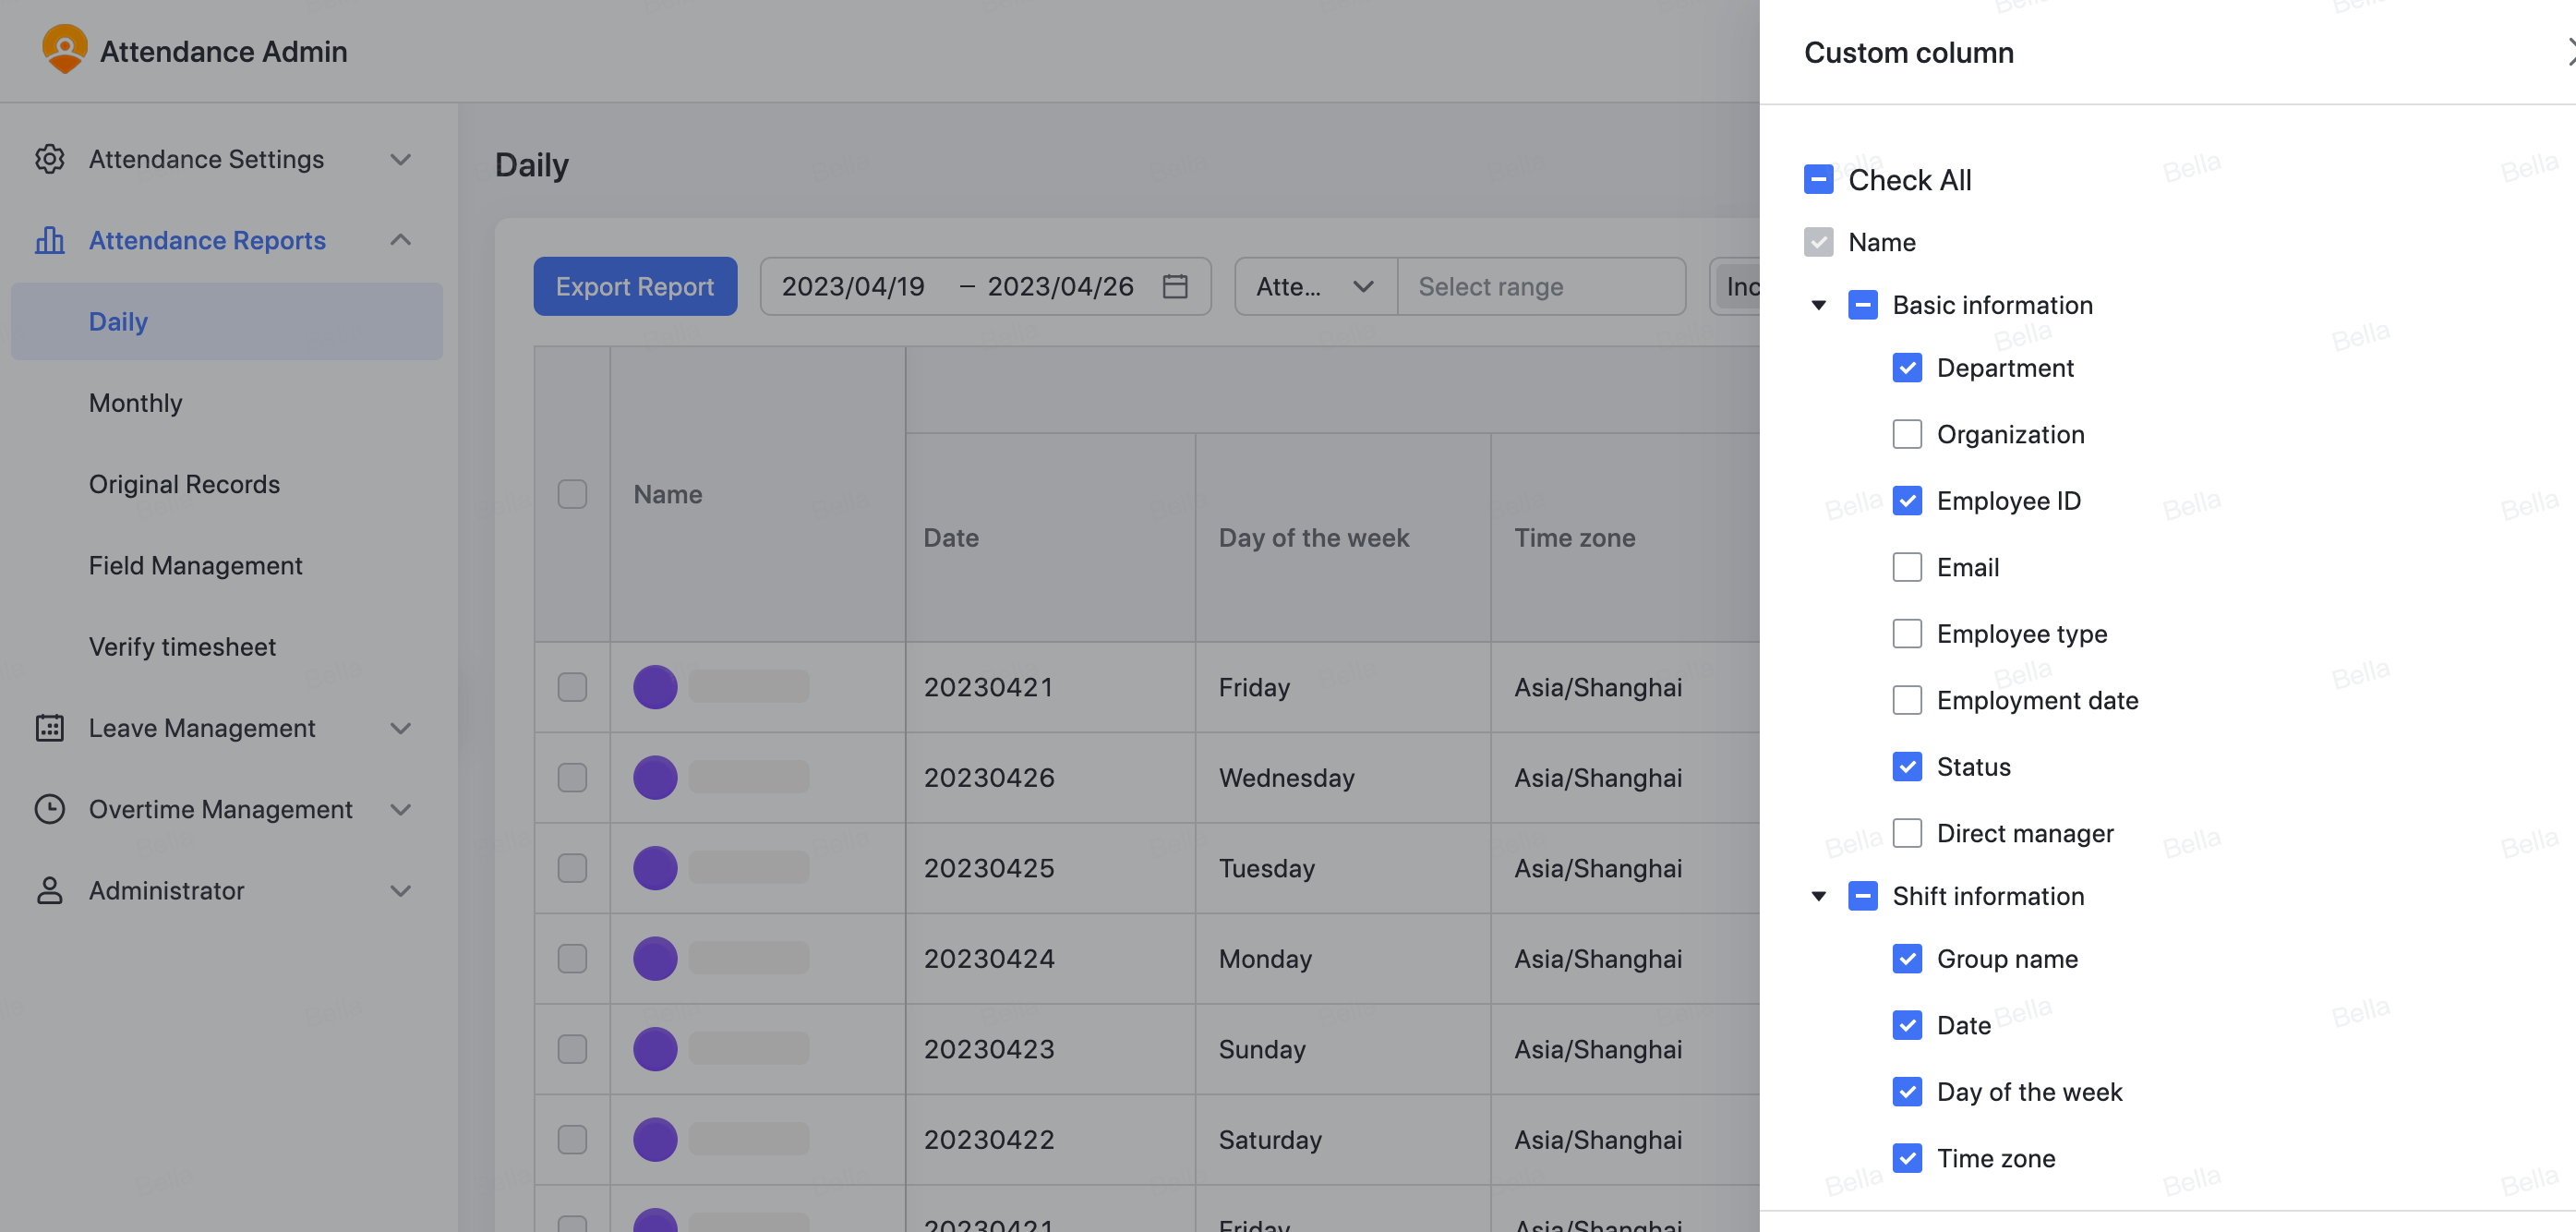Open the Attendance Settings gear icon
Image resolution: width=2576 pixels, height=1232 pixels.
point(50,159)
